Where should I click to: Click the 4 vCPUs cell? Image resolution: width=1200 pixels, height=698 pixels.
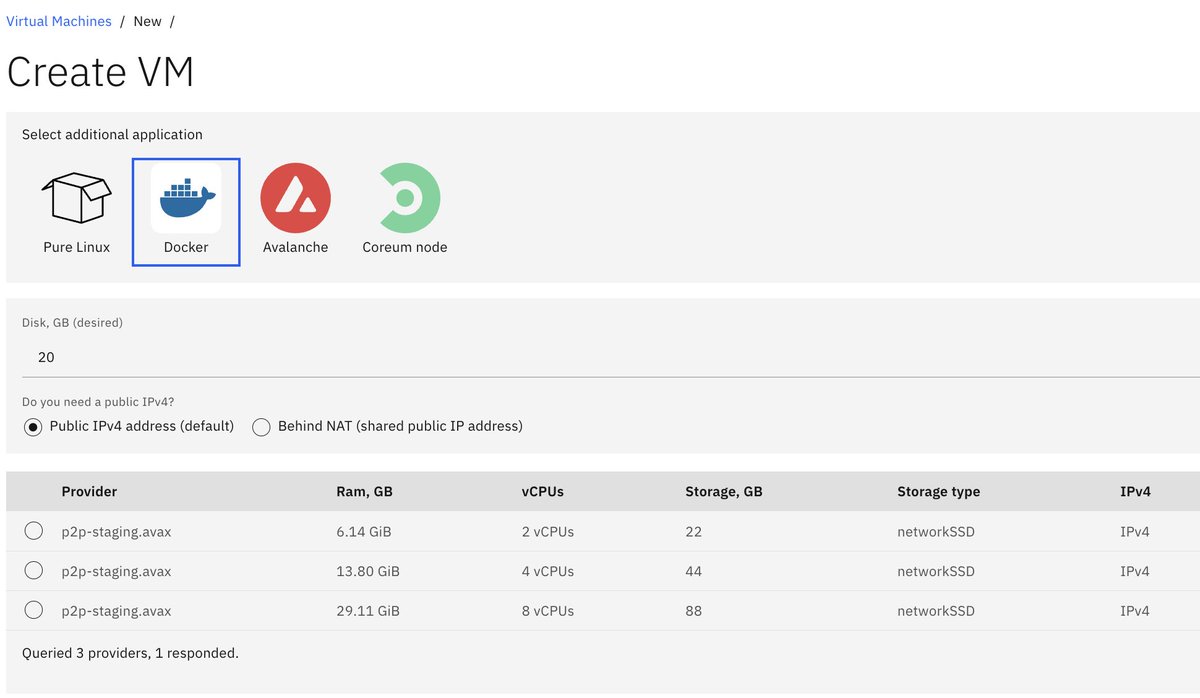pyautogui.click(x=548, y=572)
